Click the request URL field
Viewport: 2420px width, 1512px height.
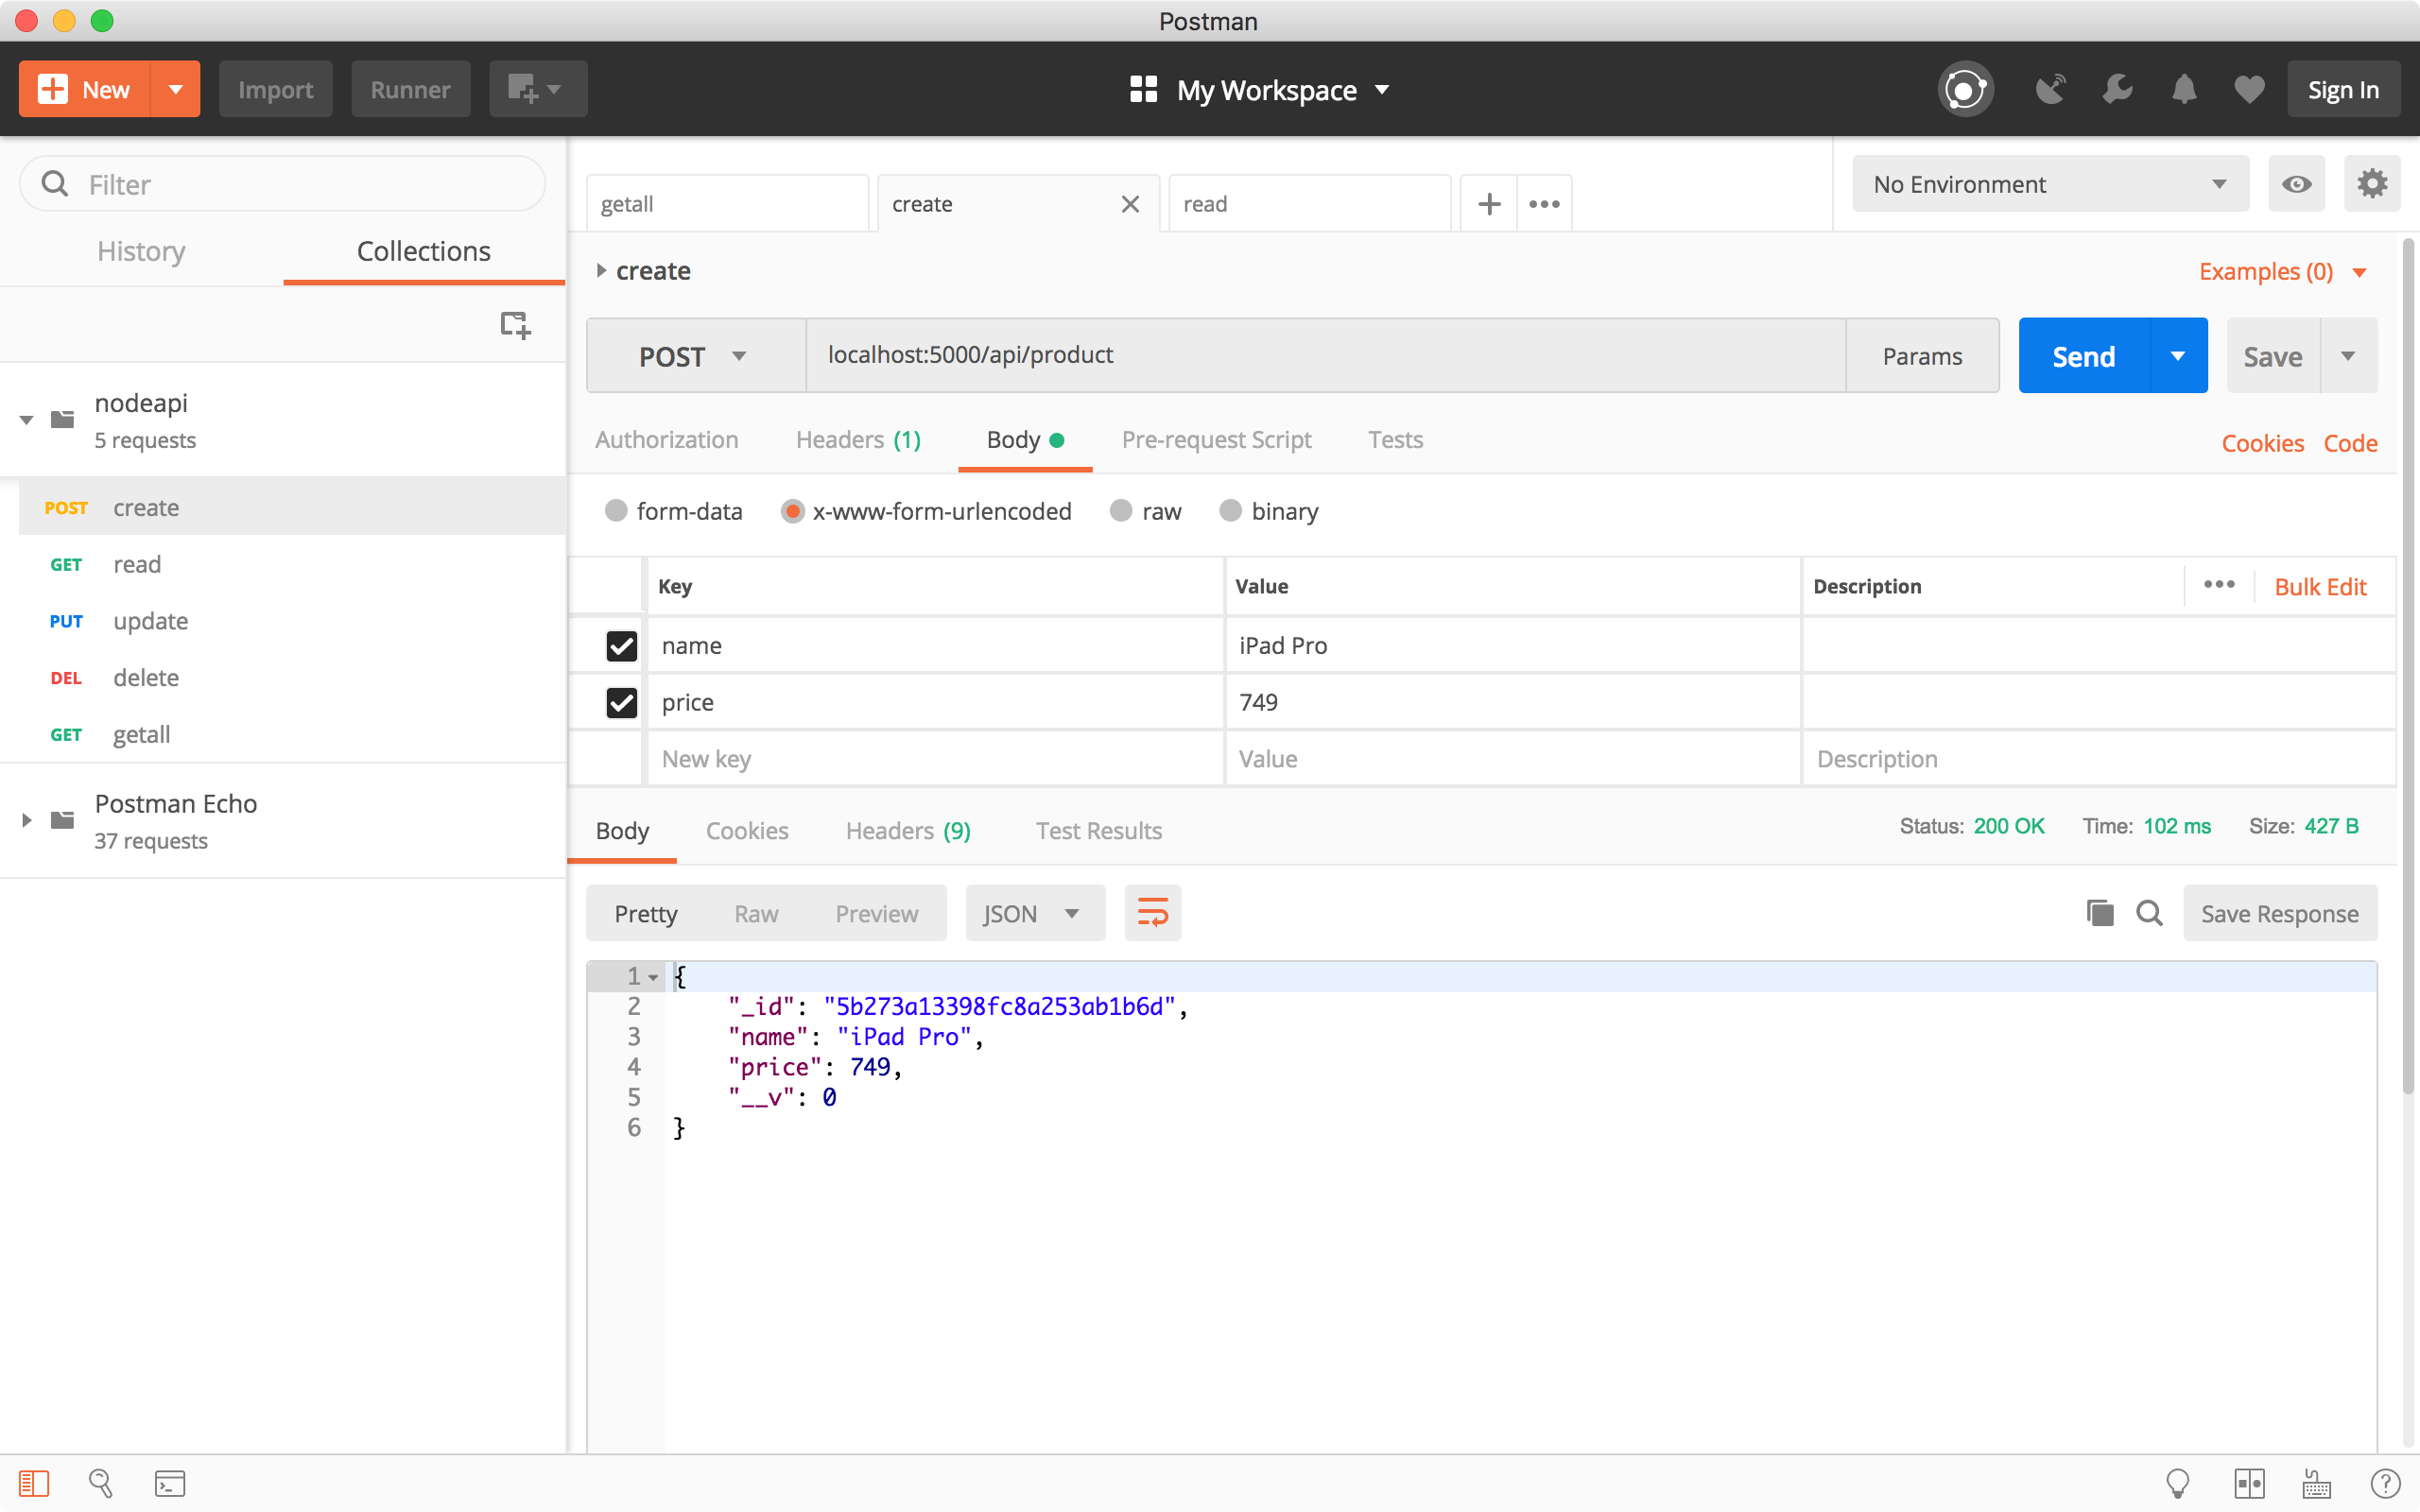coord(1325,356)
